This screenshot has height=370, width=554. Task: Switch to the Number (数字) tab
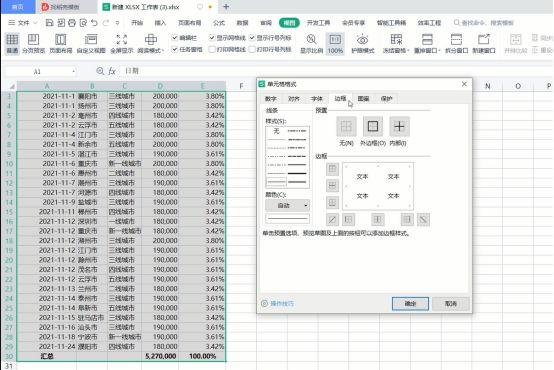[271, 99]
